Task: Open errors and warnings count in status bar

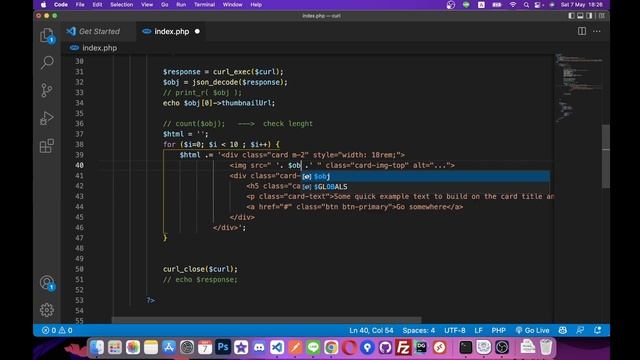Action: click(57, 330)
